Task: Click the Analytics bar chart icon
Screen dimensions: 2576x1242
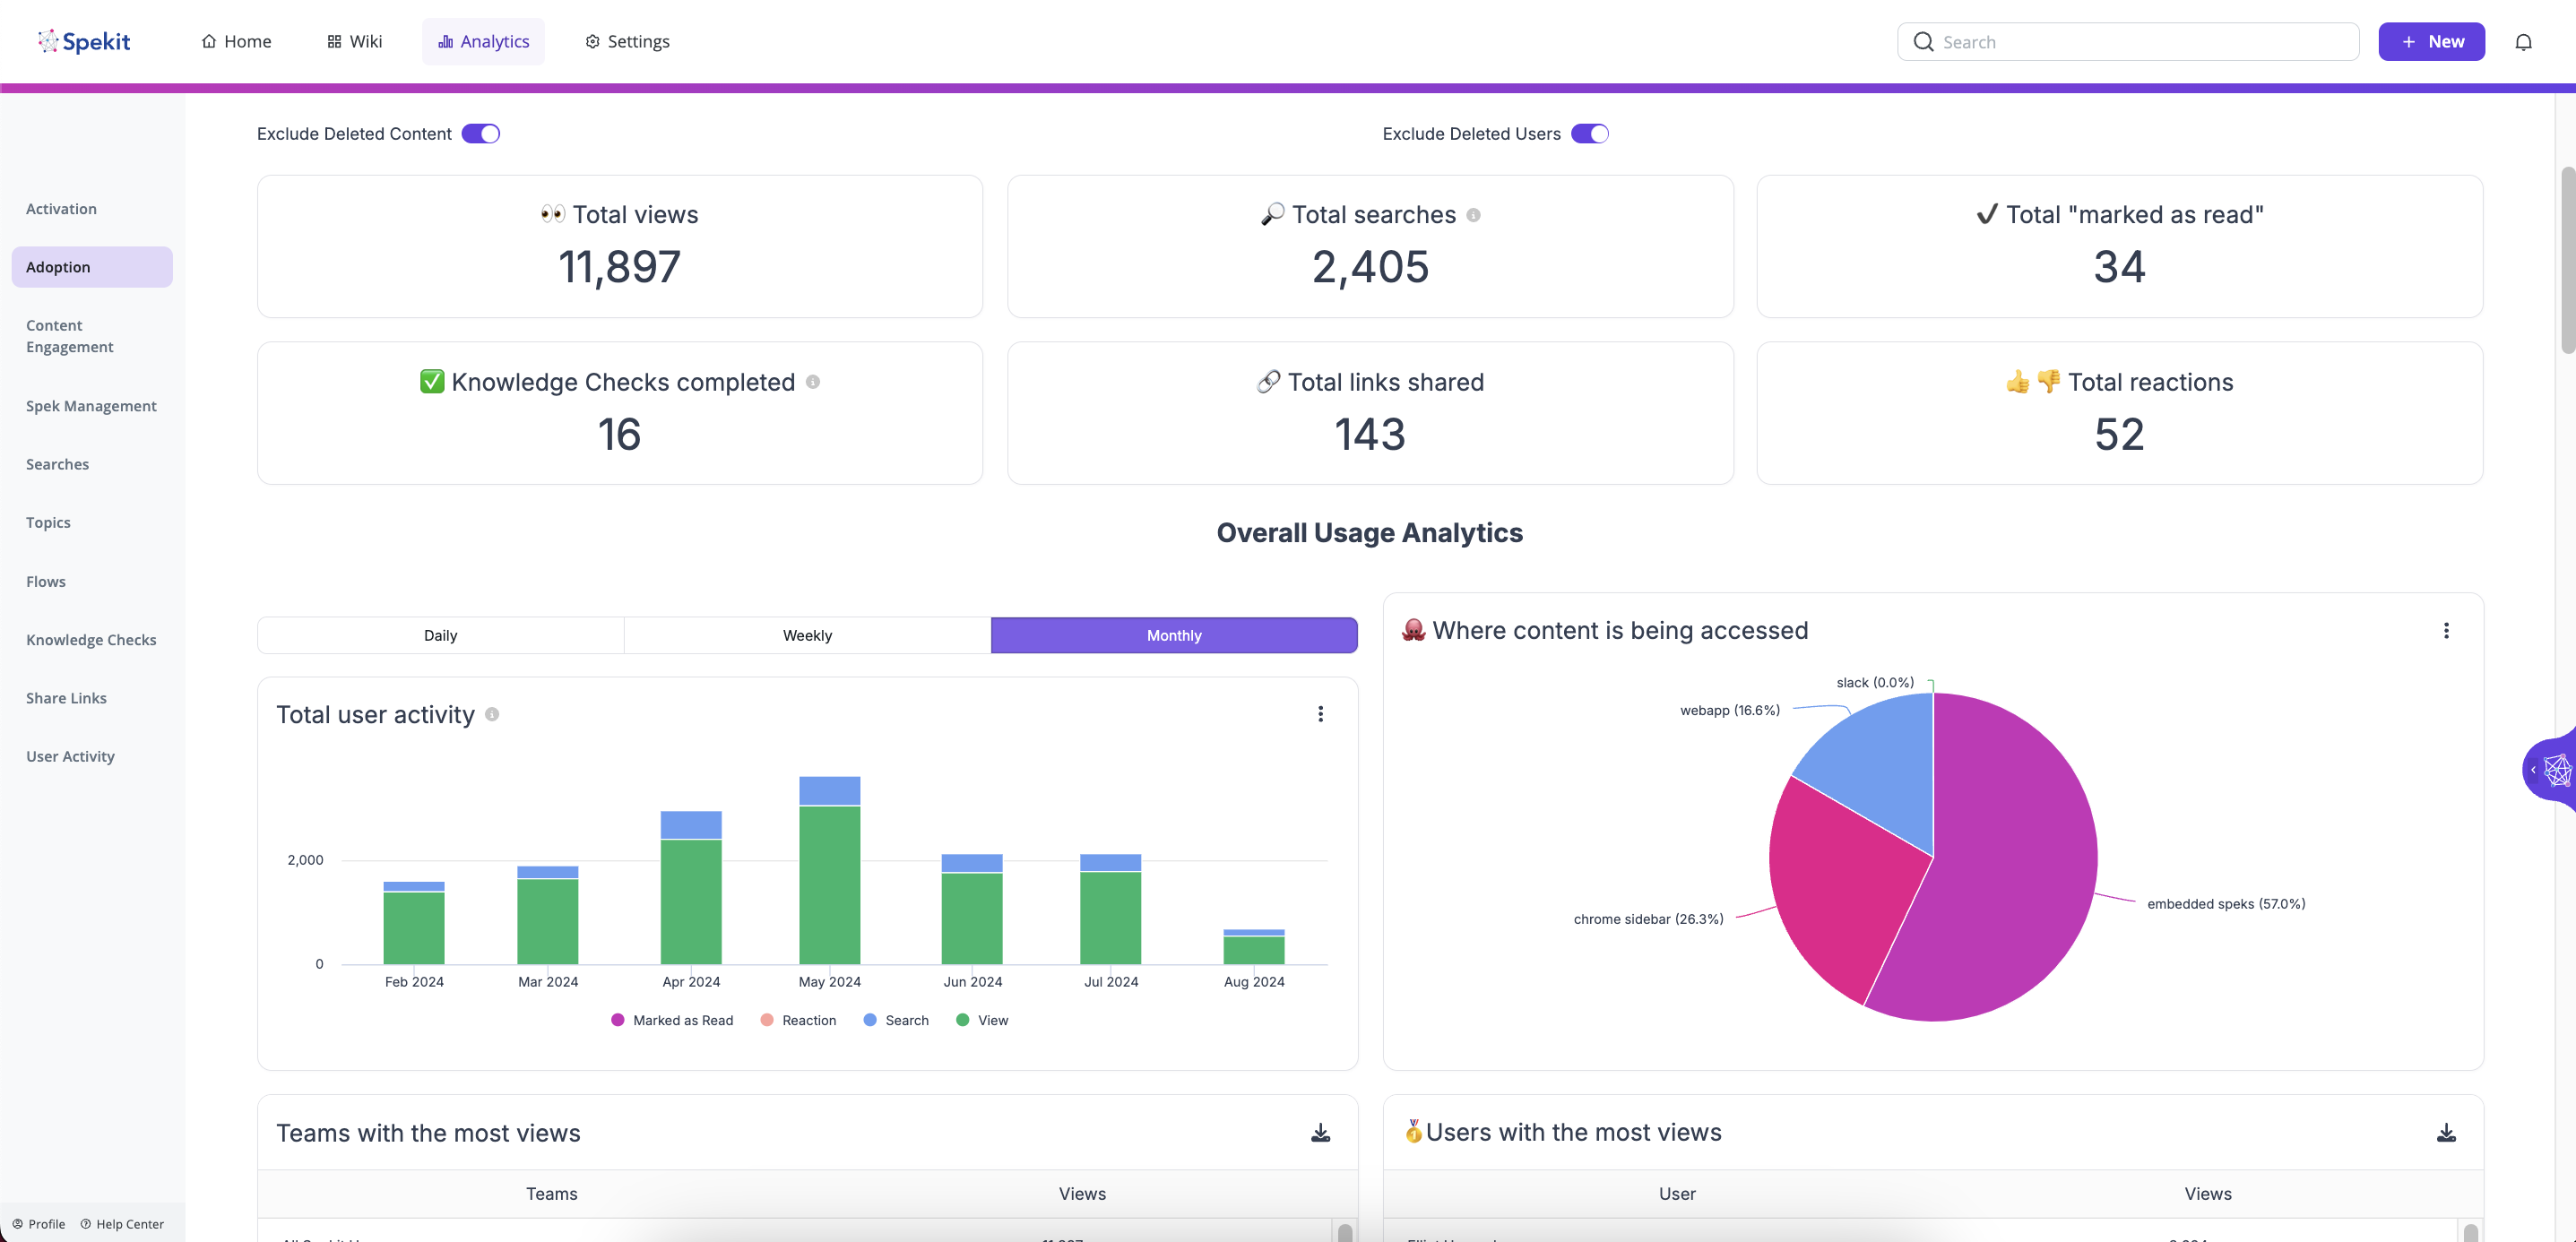Action: (x=445, y=41)
